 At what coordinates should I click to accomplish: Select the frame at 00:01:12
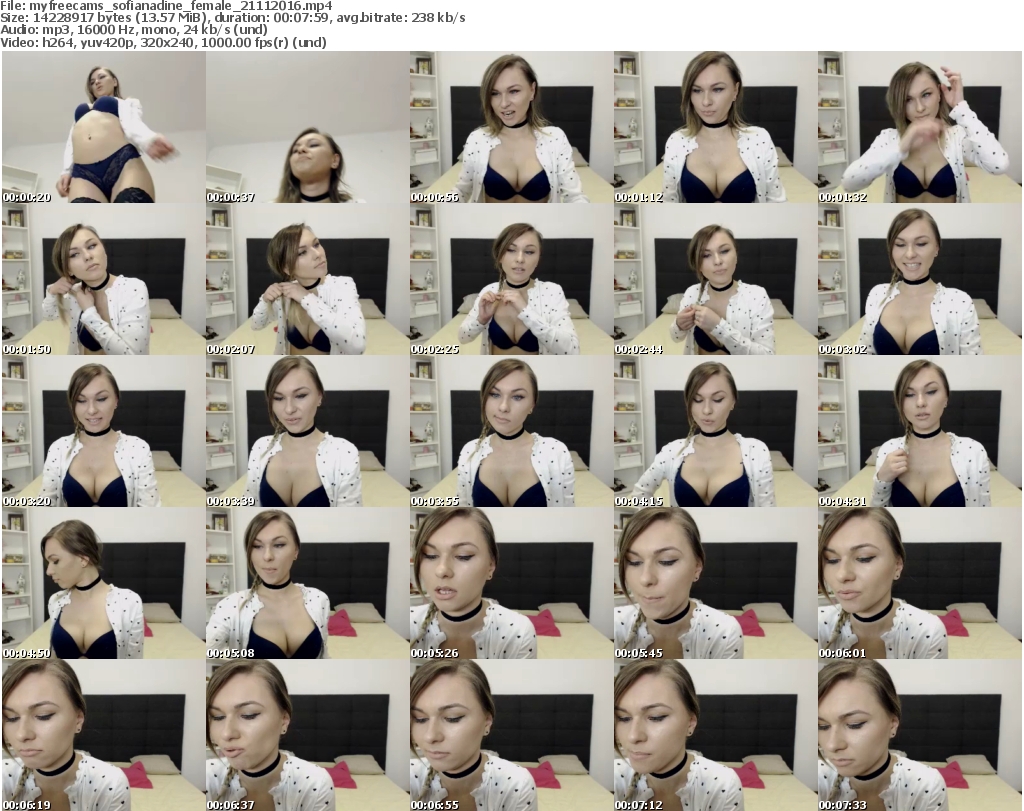pyautogui.click(x=715, y=127)
